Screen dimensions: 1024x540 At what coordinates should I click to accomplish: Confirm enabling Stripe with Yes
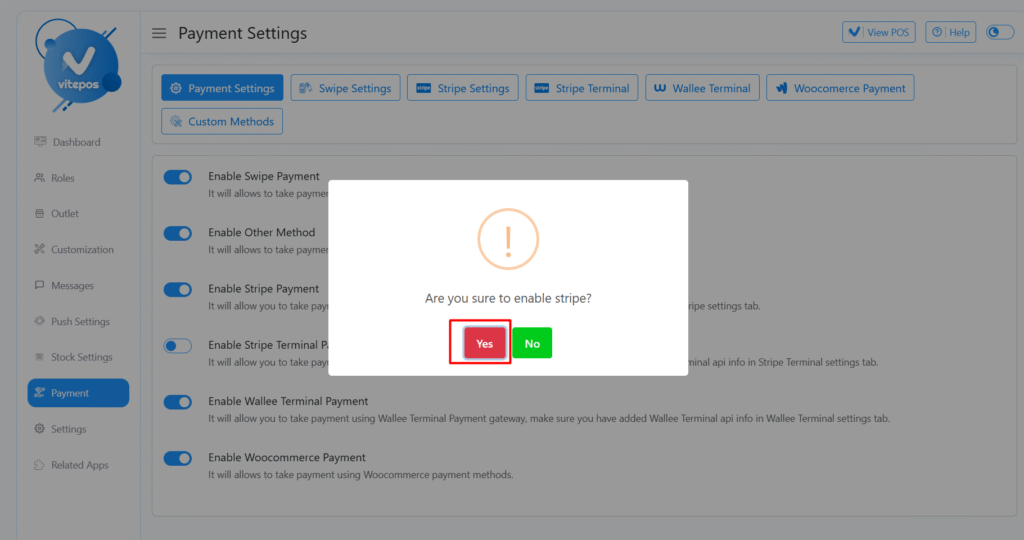coord(485,343)
